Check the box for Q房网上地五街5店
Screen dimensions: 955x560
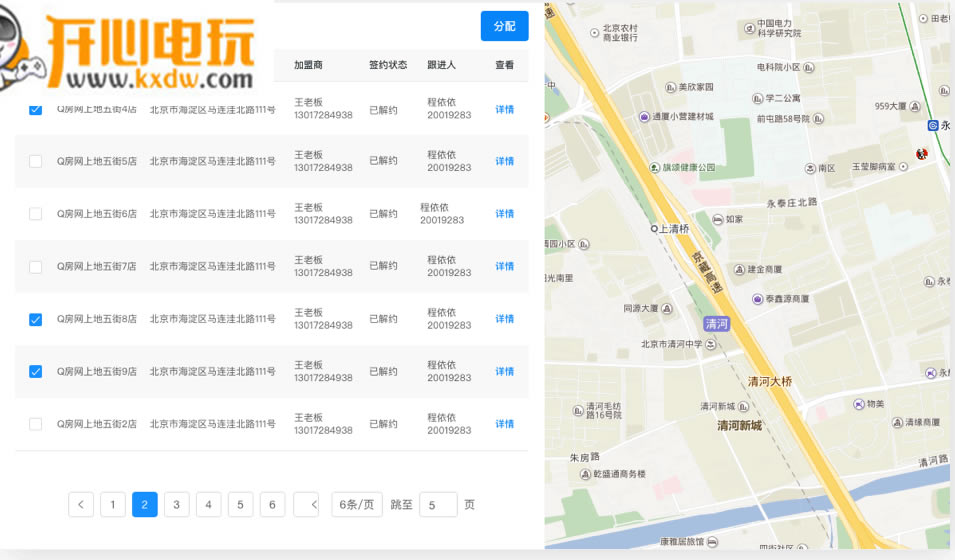click(x=36, y=161)
